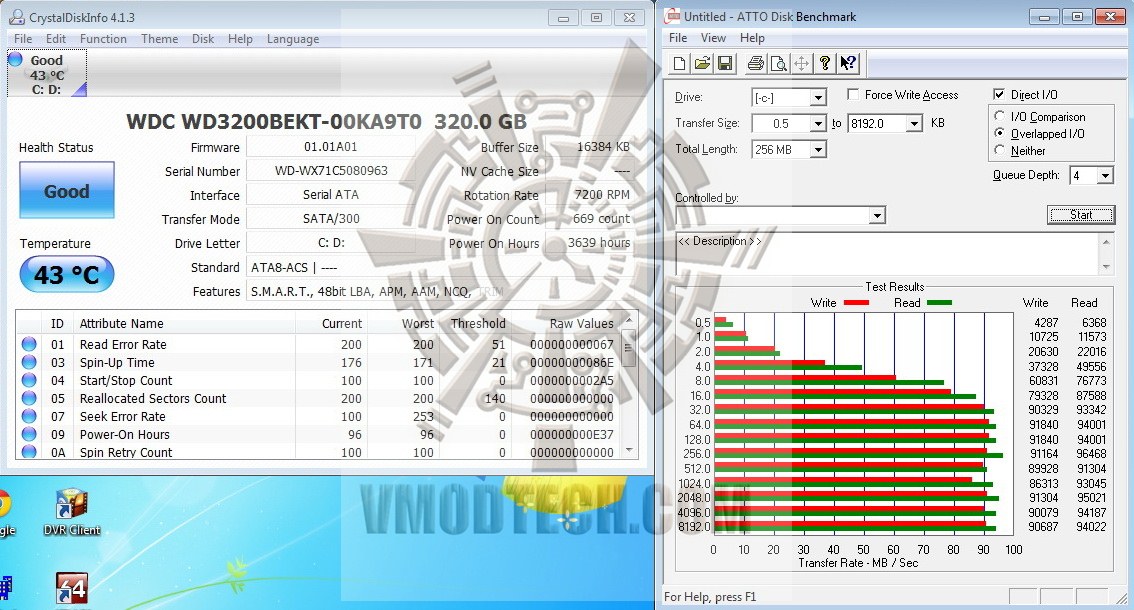Viewport: 1134px width, 610px height.
Task: Open CrystalDiskInfo File menu
Action: point(23,38)
